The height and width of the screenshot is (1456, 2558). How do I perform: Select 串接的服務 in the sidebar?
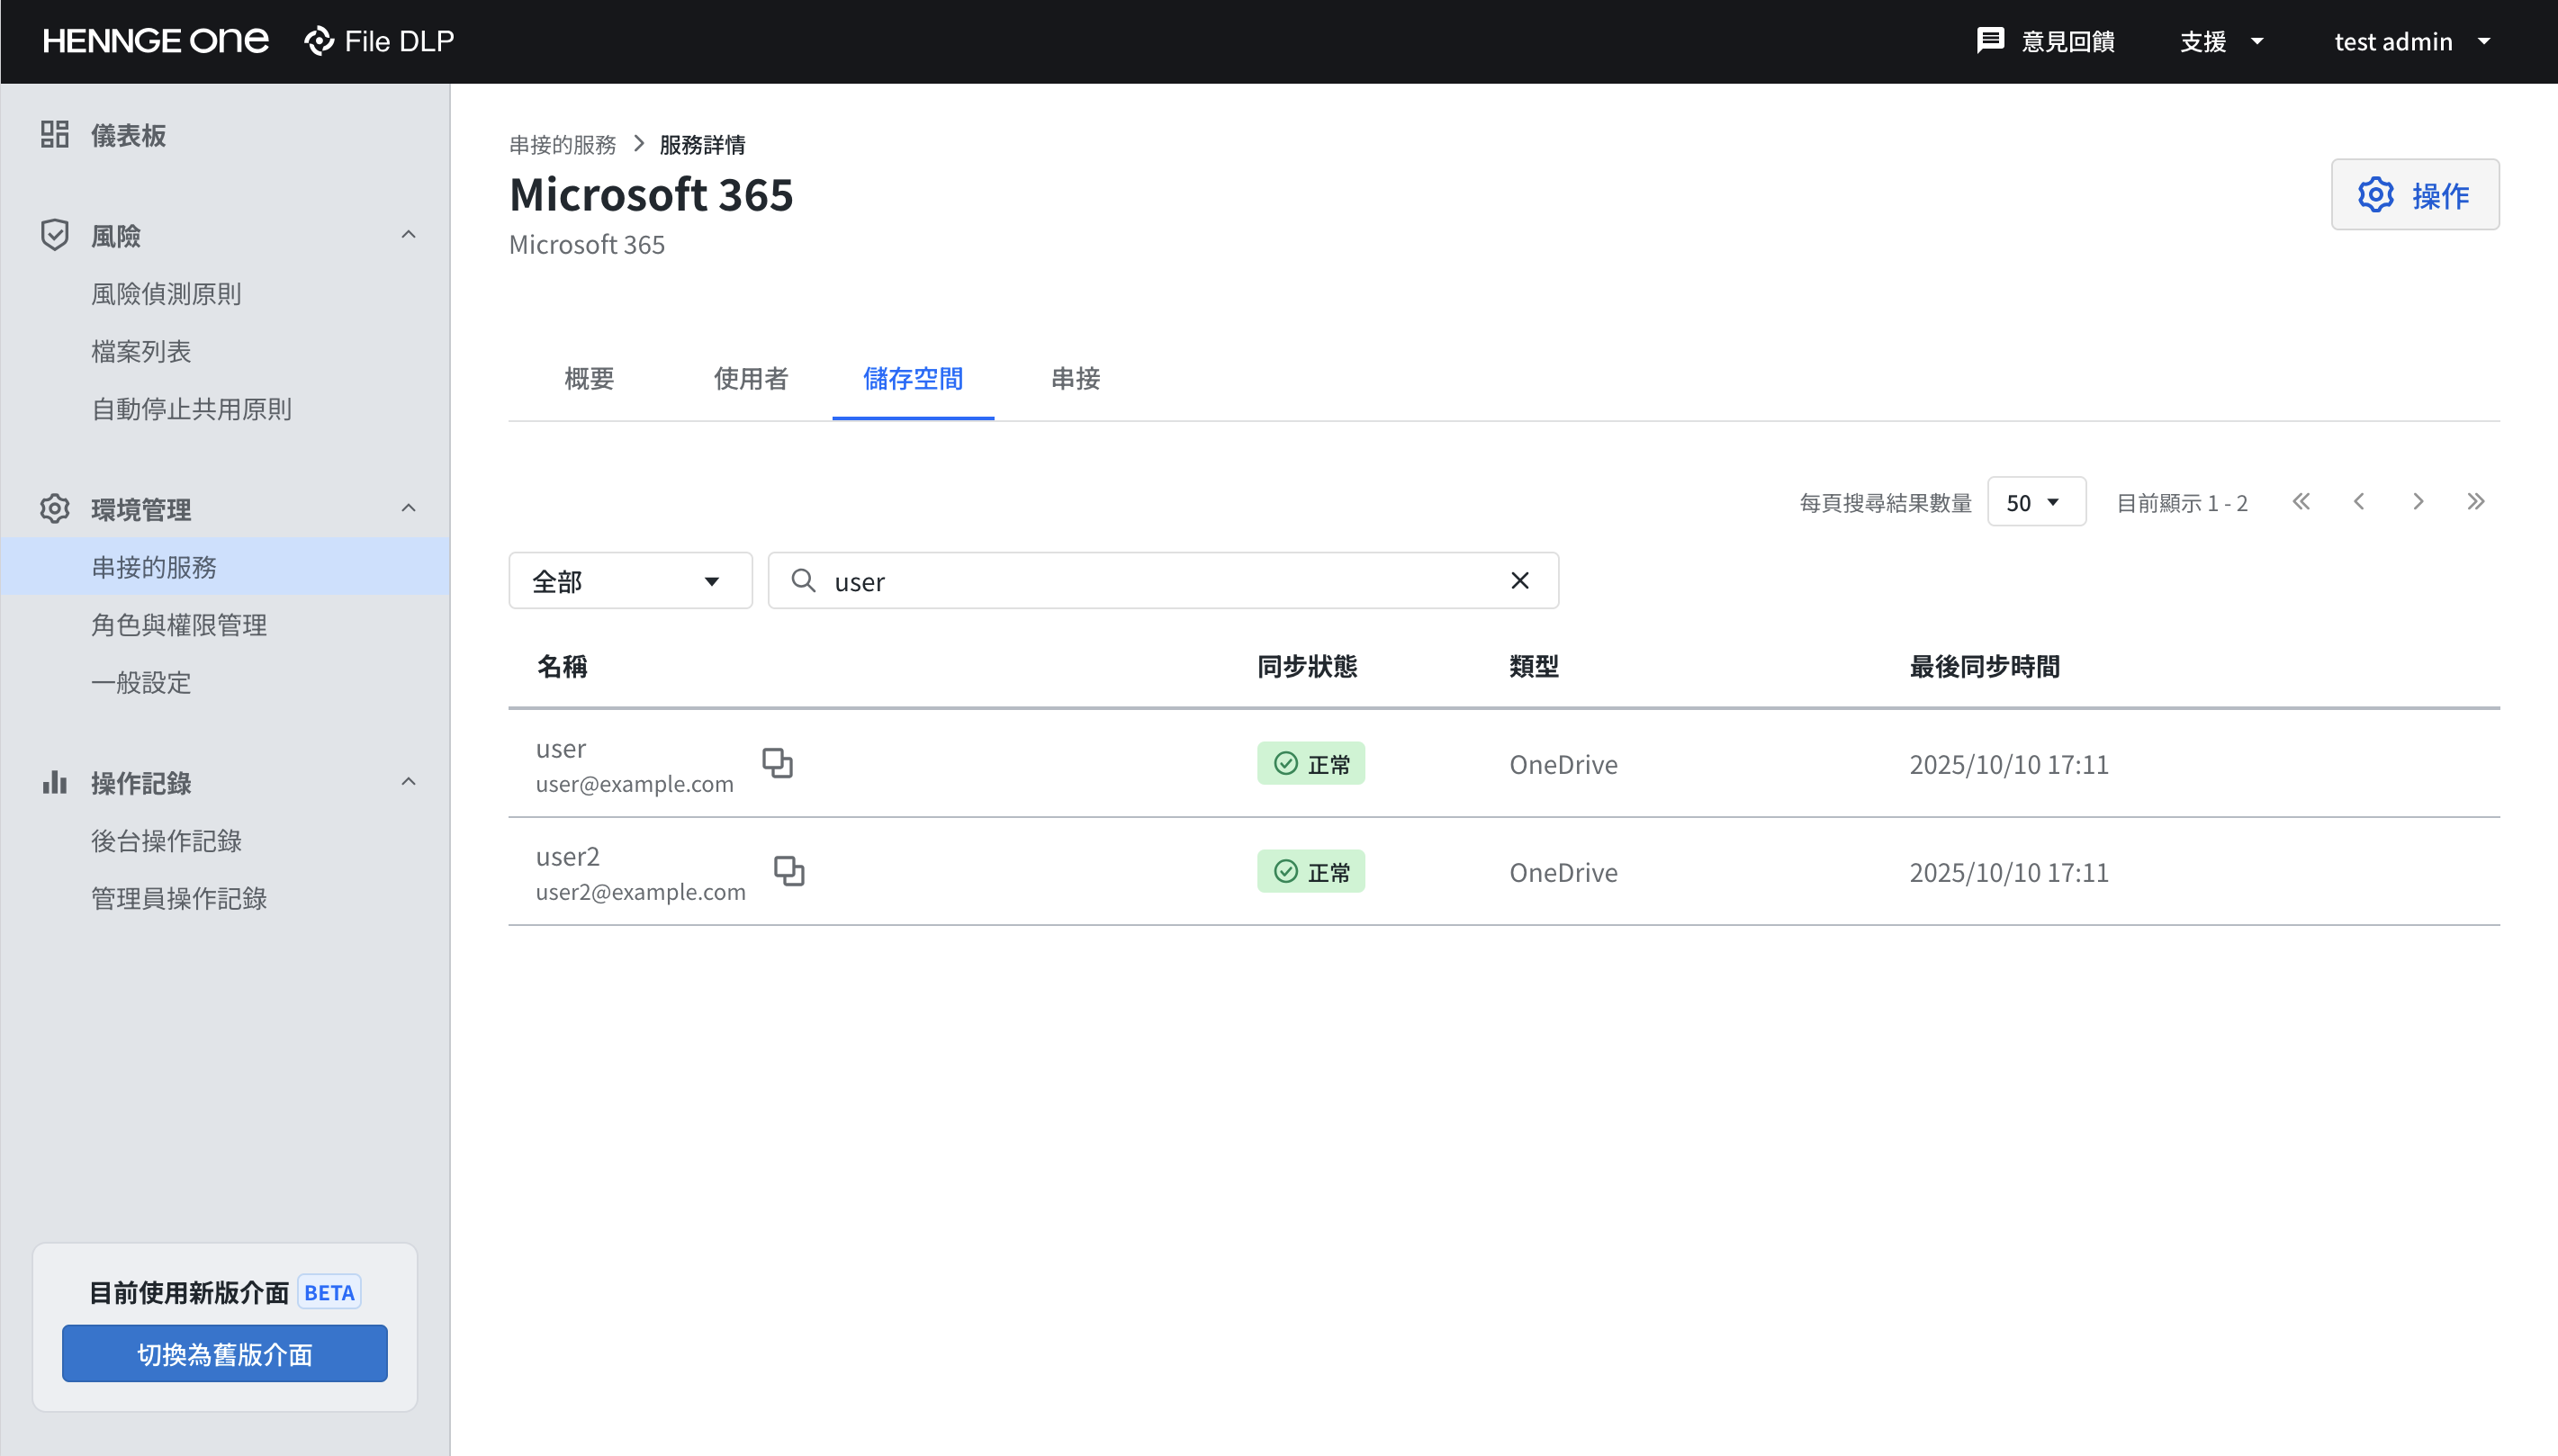(x=225, y=567)
